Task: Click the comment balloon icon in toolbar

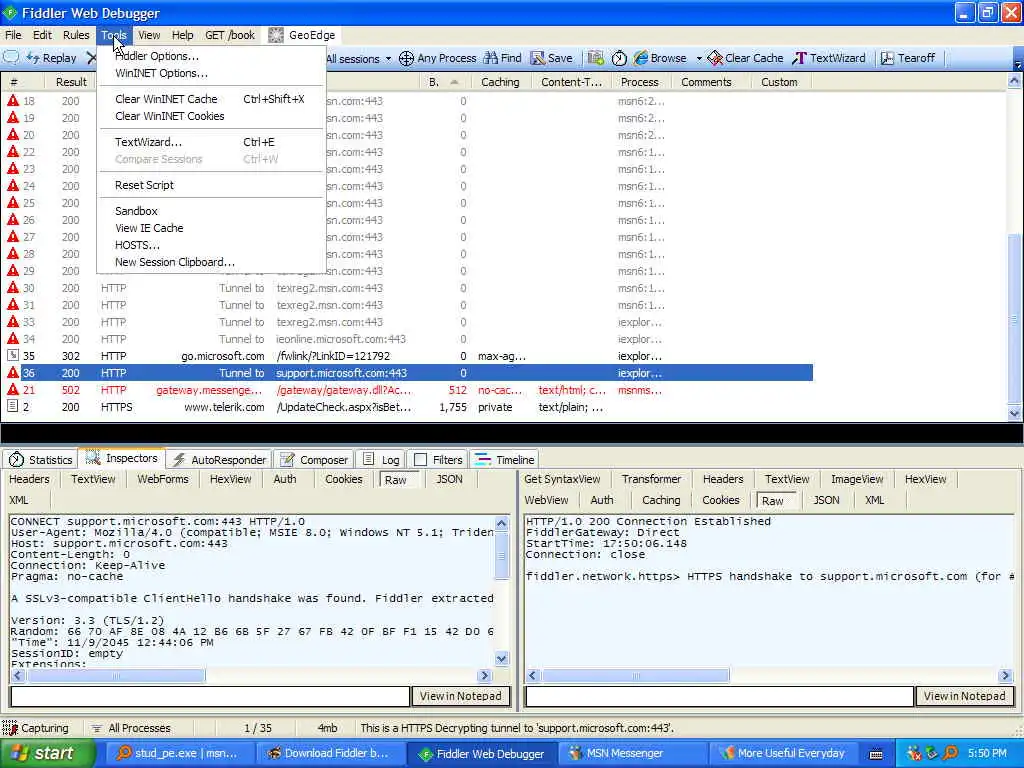Action: click(x=11, y=57)
